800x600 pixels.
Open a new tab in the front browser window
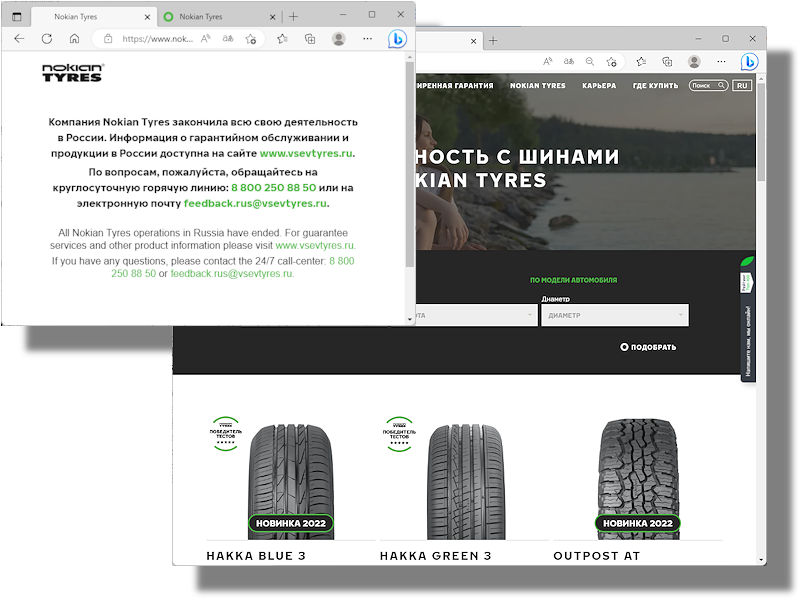[x=293, y=17]
